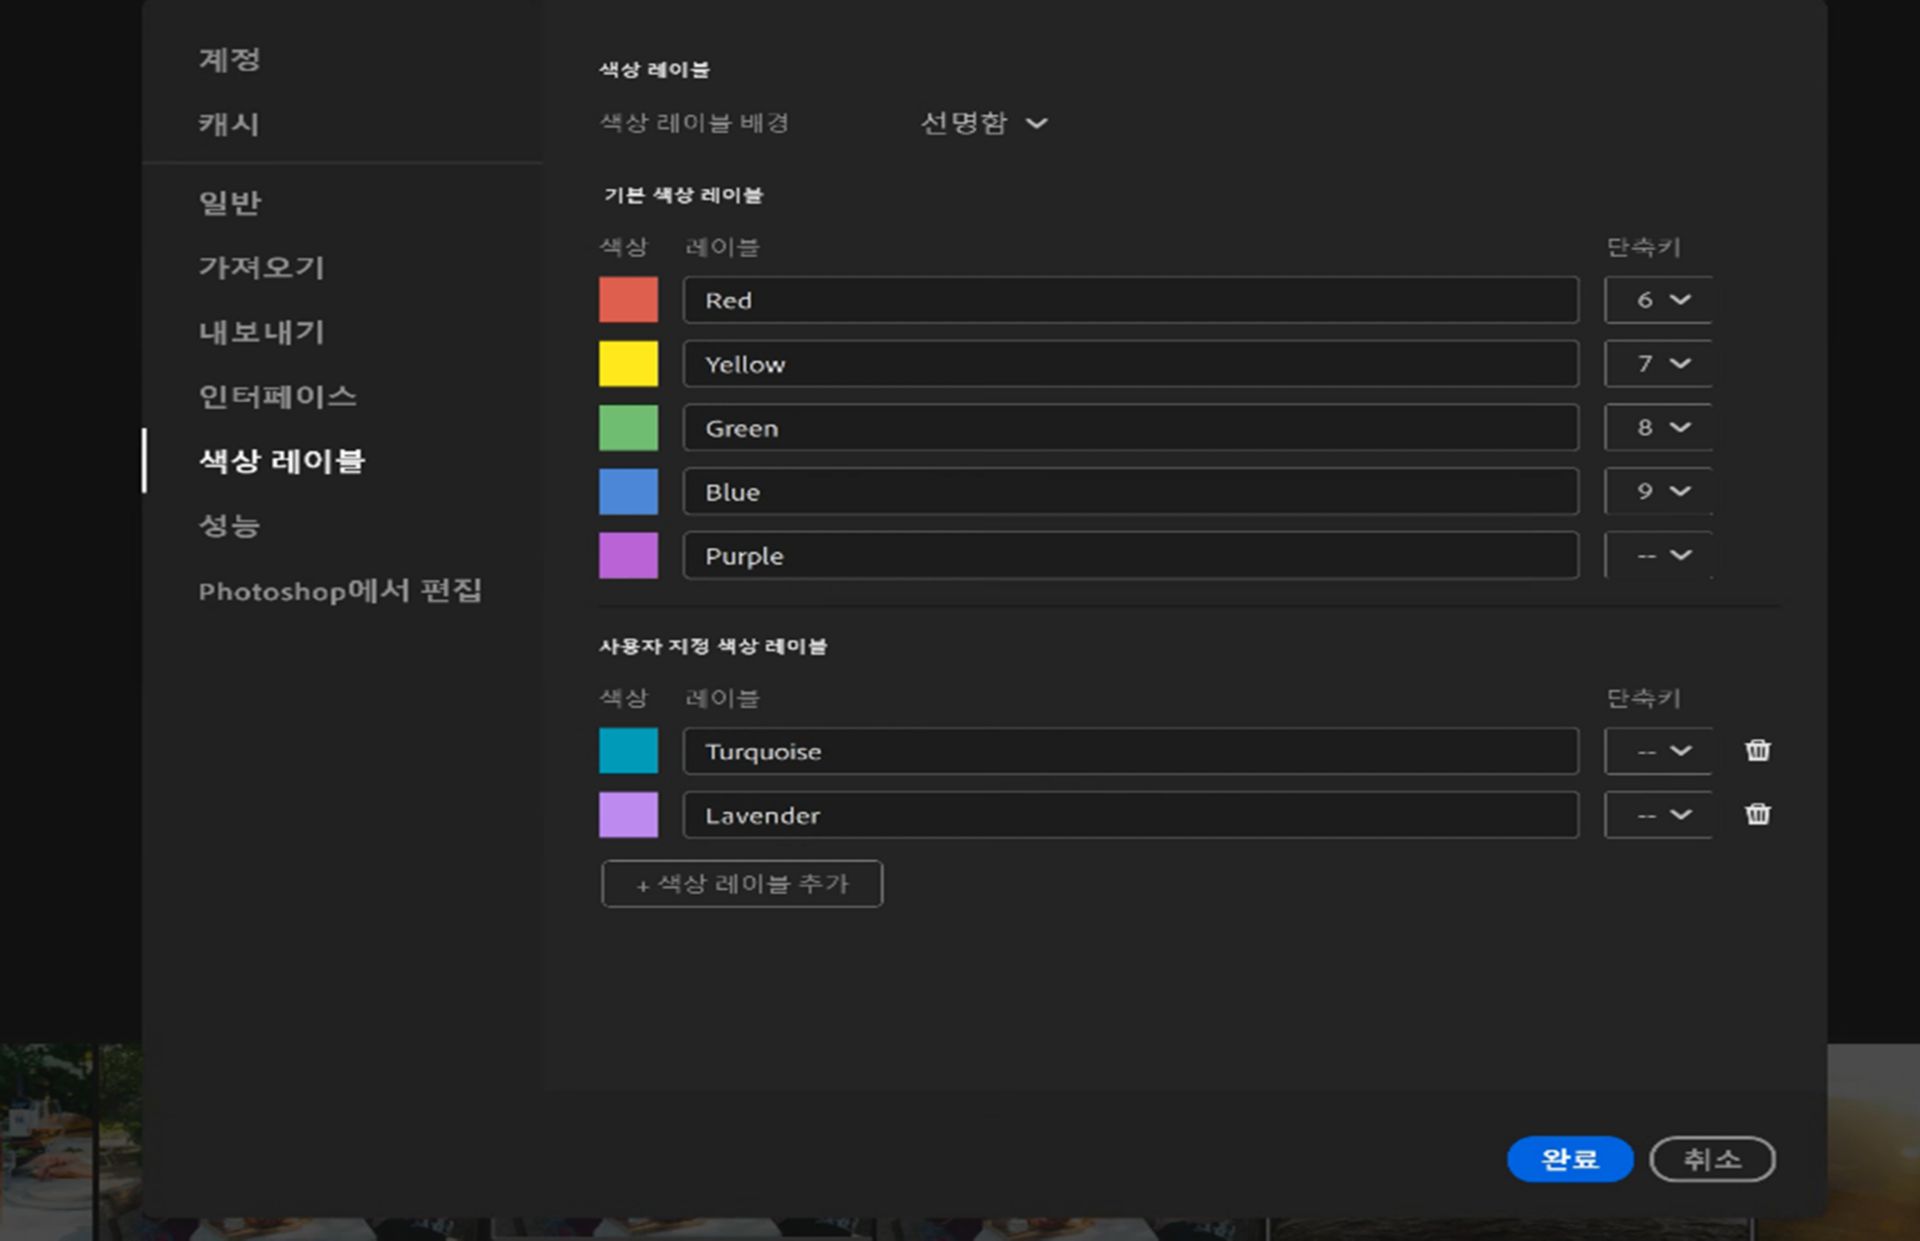The image size is (1920, 1241).
Task: Click the 완료 button
Action: point(1570,1159)
